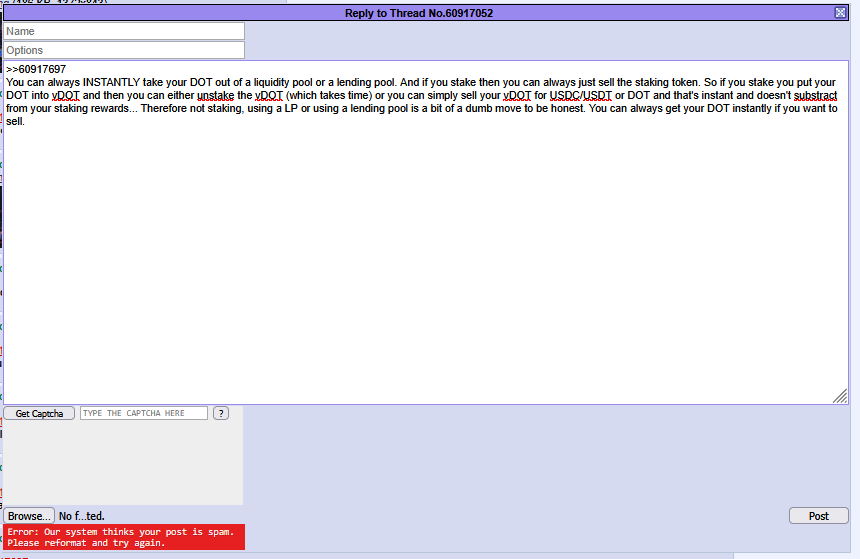Open captcha help question mark
This screenshot has width=860, height=559.
[x=220, y=413]
